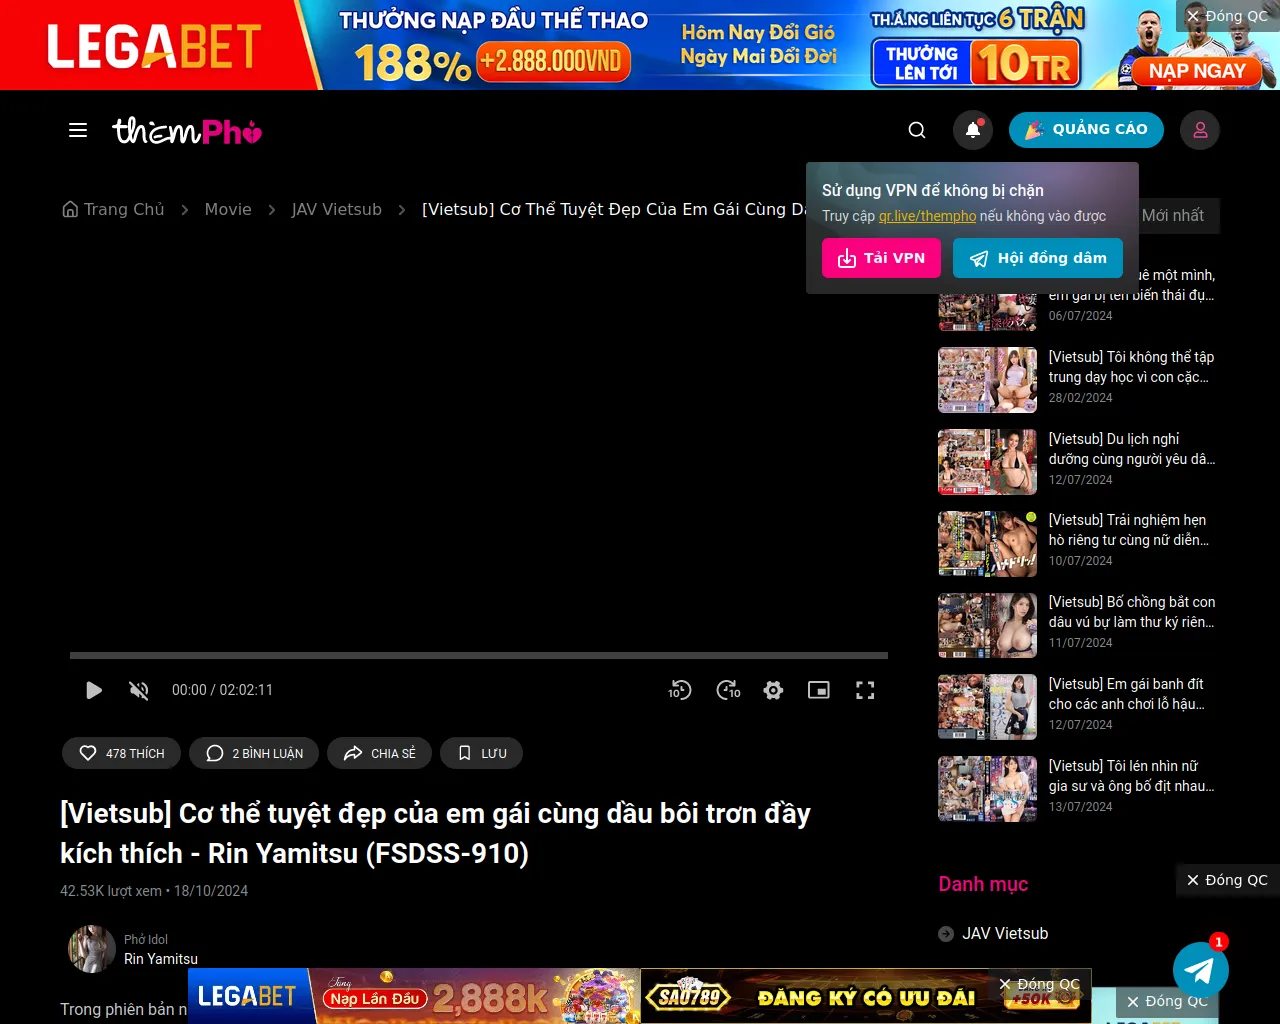Toggle picture-in-picture mode
Screen dimensions: 1280x1024
click(x=819, y=690)
